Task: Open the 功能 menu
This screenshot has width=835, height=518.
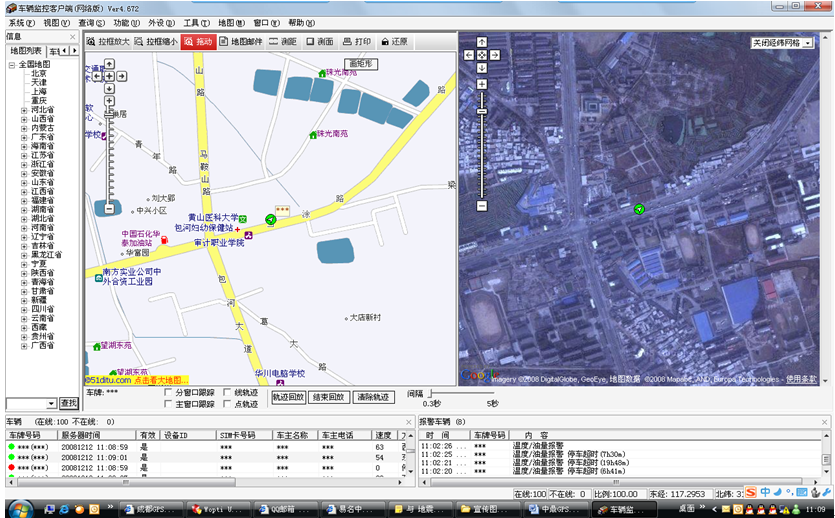Action: point(126,22)
